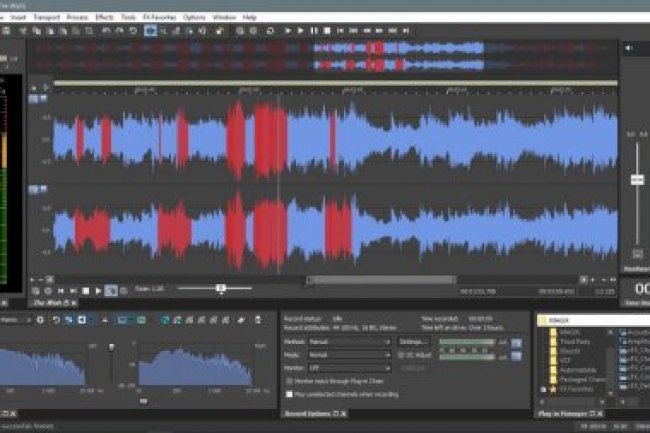The width and height of the screenshot is (650, 433).
Task: Click the Settings button in Record Options
Action: pos(413,341)
